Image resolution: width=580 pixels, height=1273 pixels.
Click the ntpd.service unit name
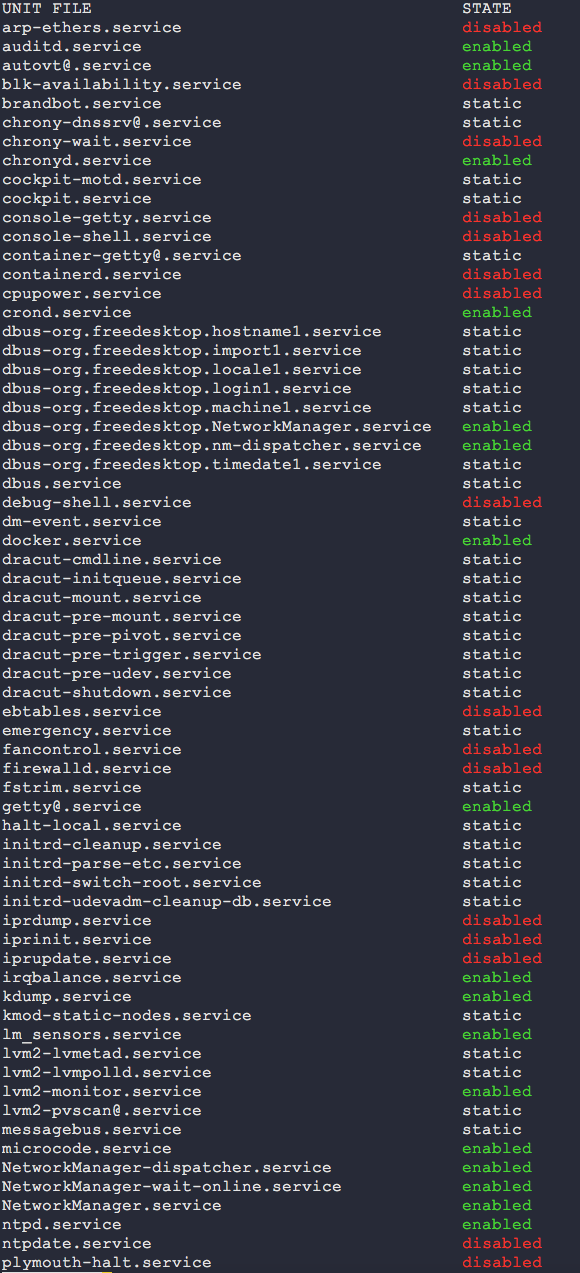click(x=61, y=1225)
